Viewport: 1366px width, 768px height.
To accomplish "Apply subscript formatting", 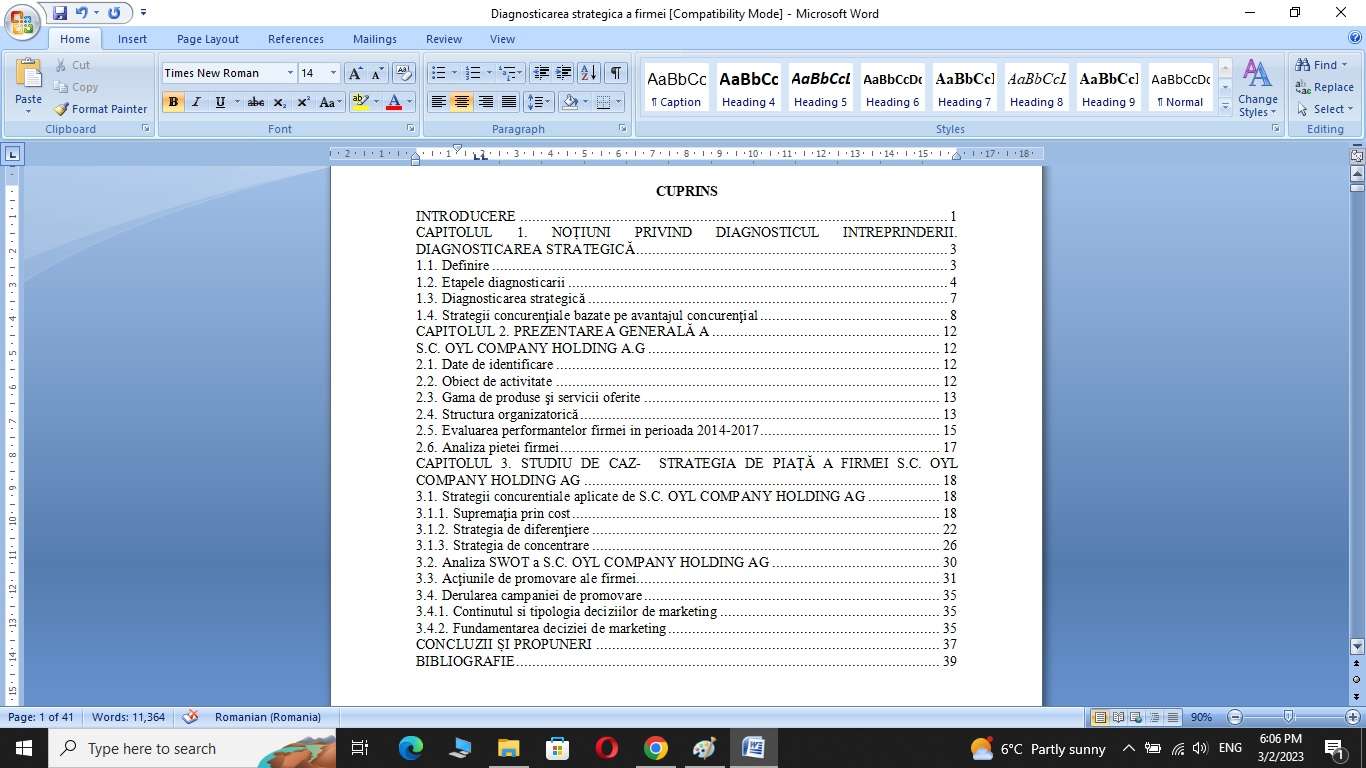I will [x=279, y=102].
